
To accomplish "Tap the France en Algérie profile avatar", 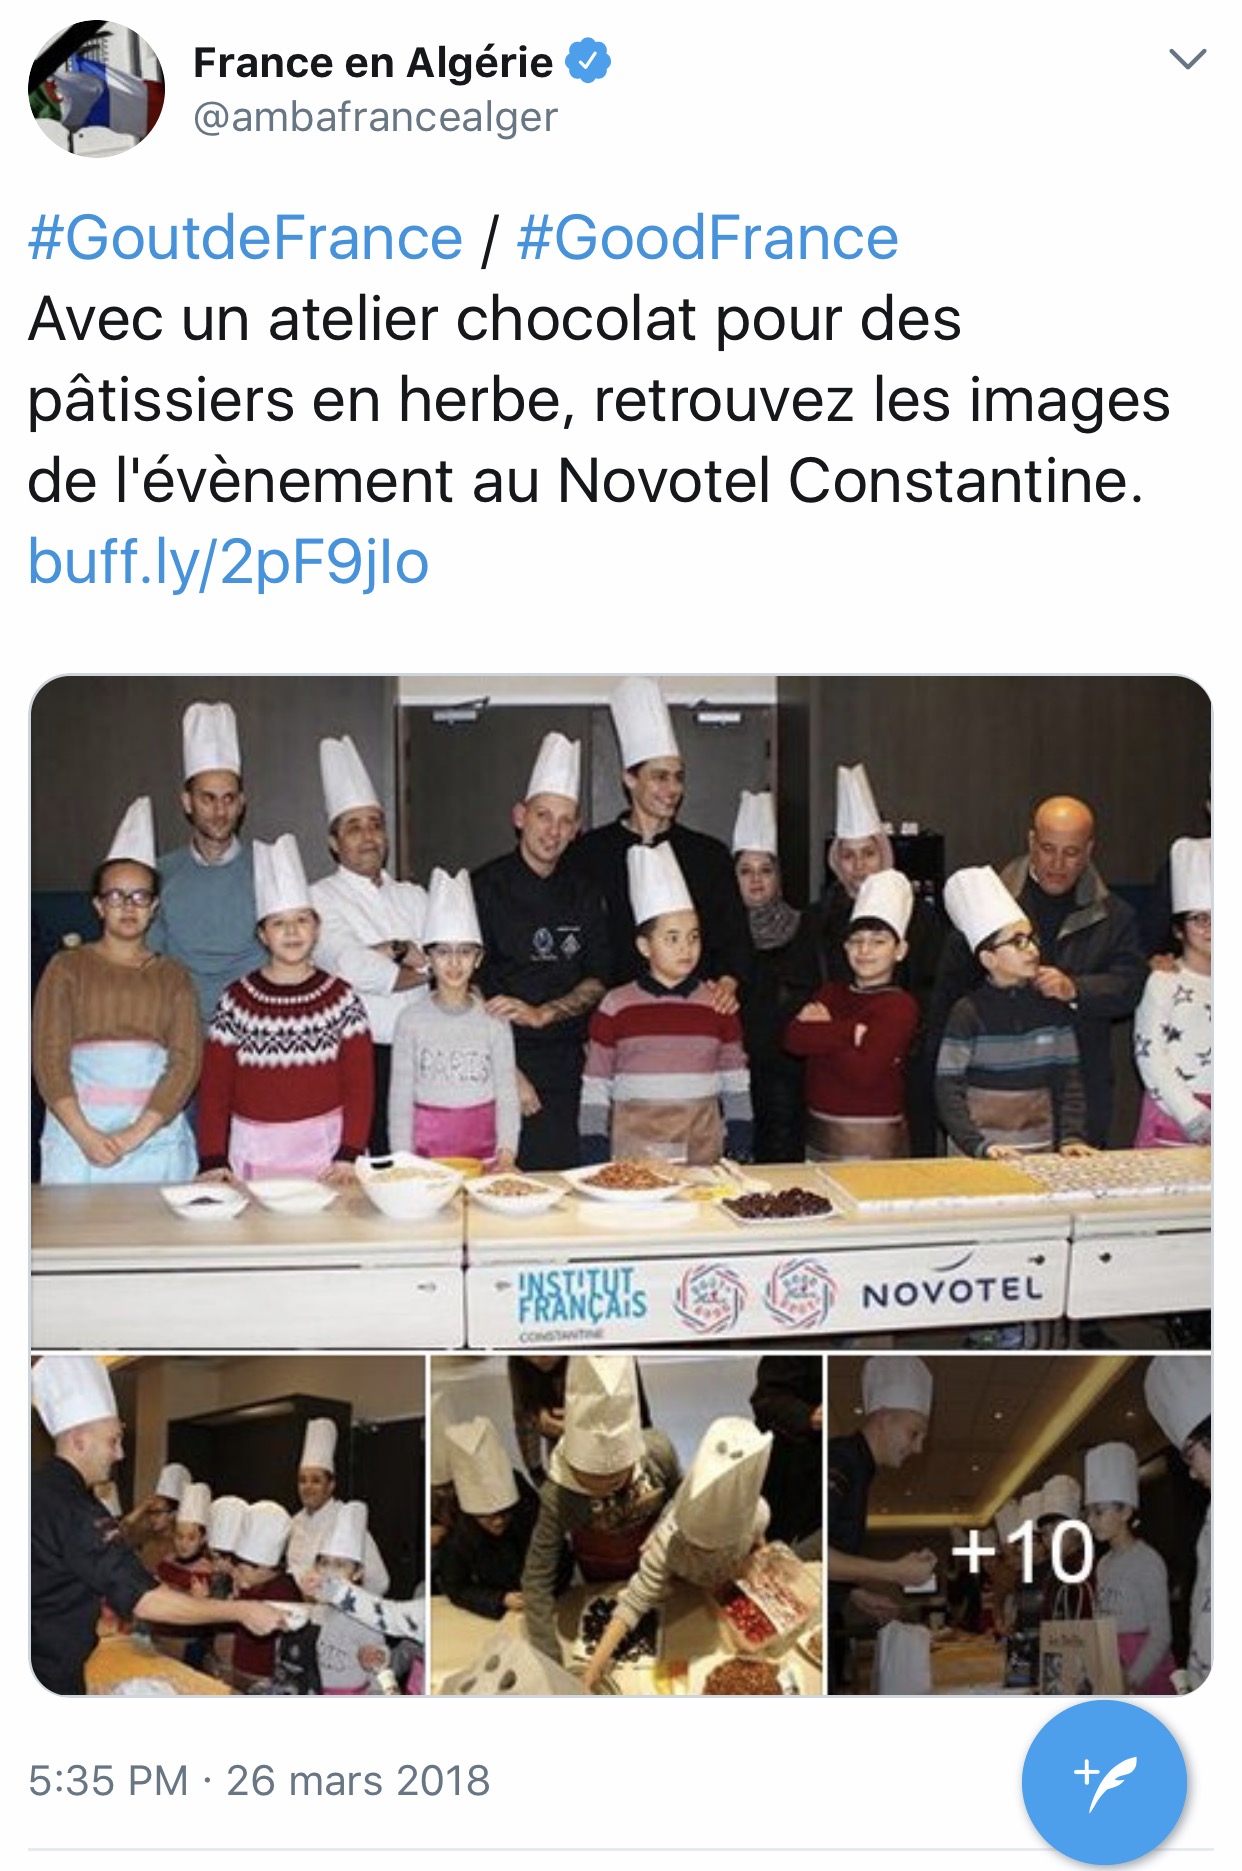I will click(x=96, y=88).
